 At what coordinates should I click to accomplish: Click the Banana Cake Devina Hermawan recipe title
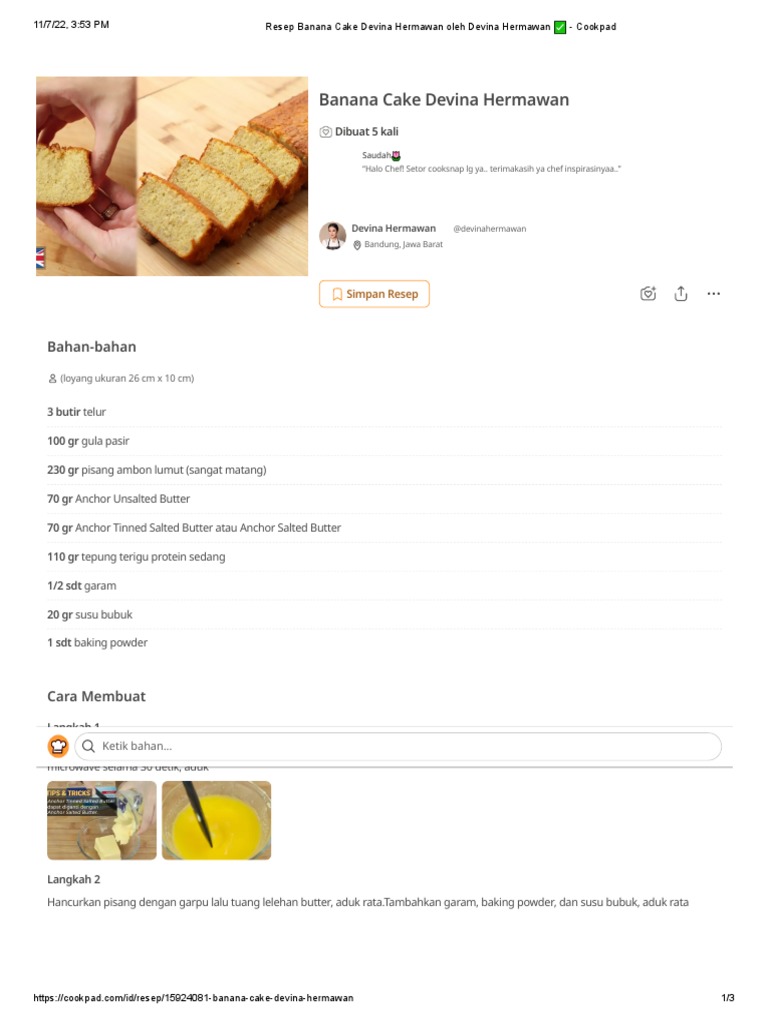444,100
